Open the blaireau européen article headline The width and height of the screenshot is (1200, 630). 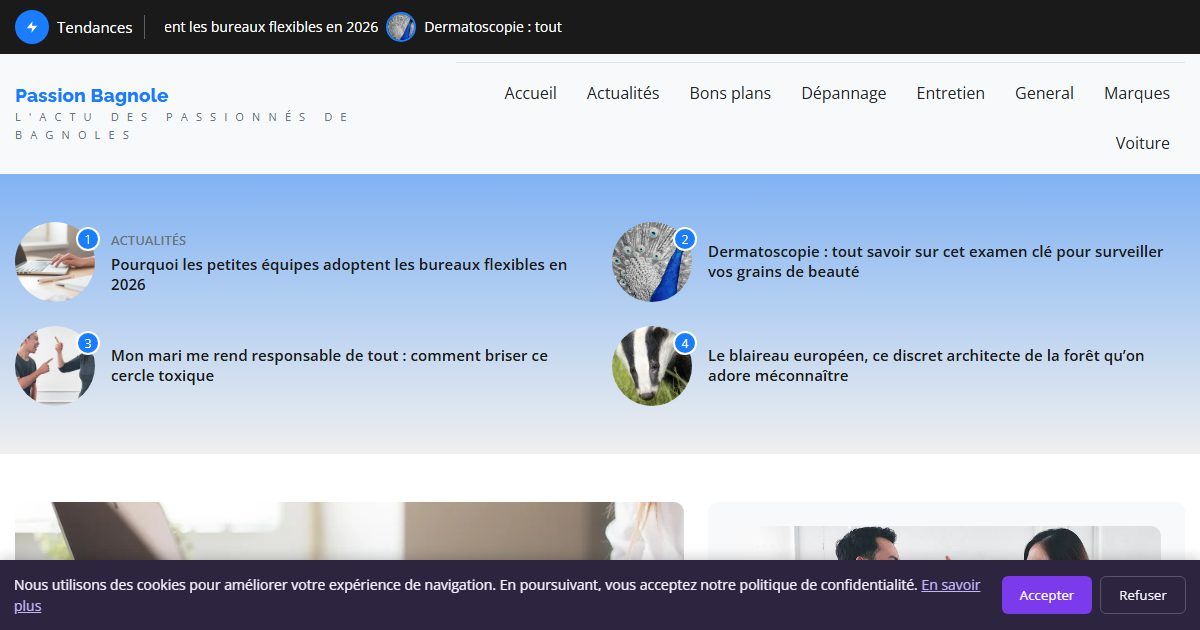coord(926,366)
